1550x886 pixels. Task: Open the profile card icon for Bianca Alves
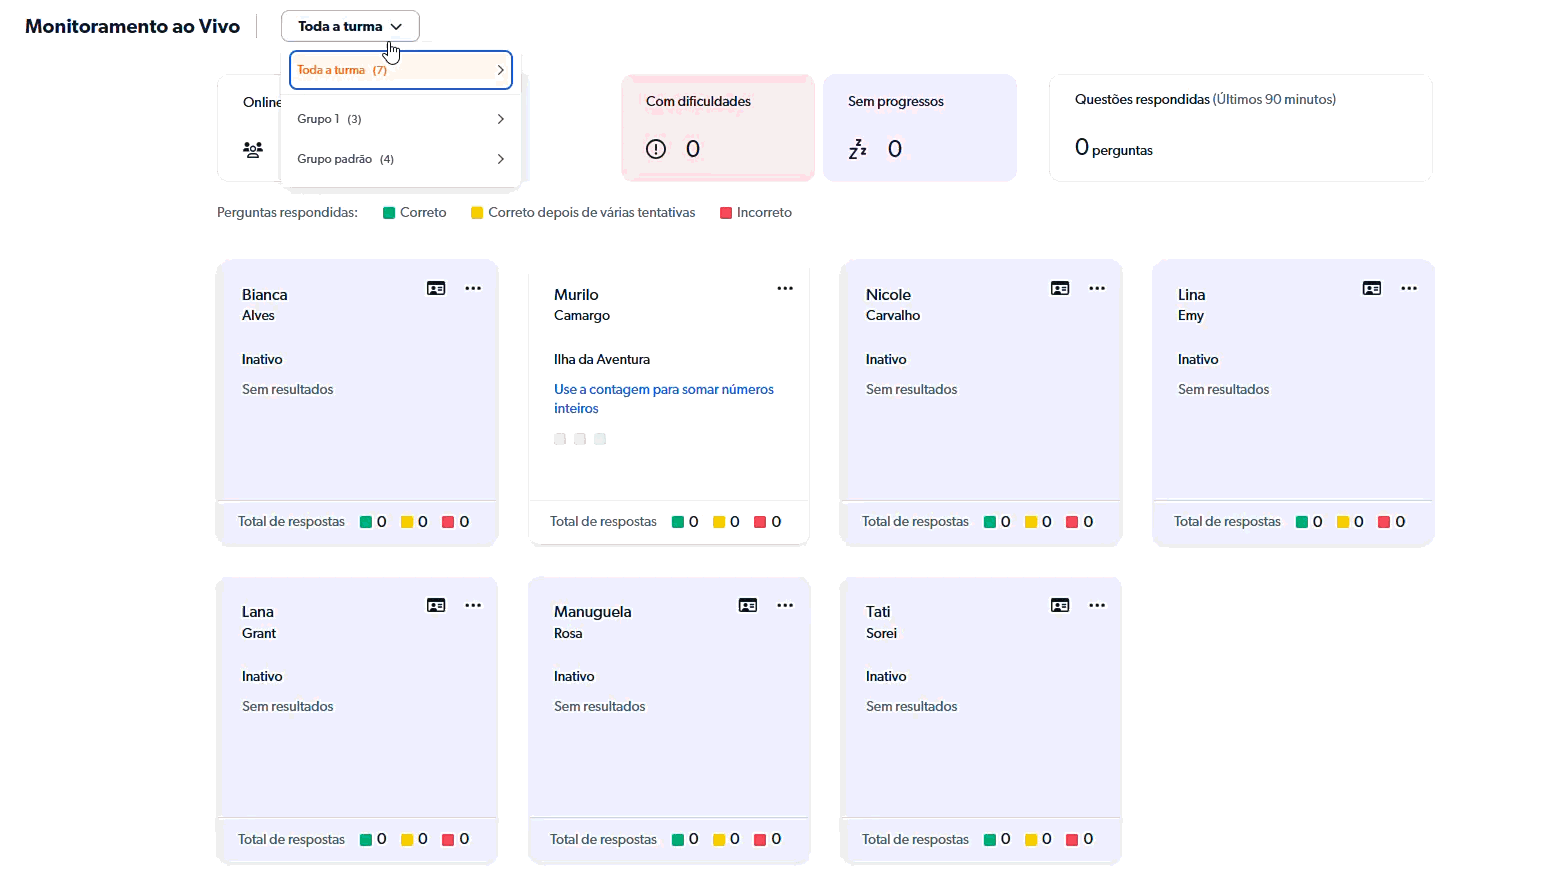436,289
